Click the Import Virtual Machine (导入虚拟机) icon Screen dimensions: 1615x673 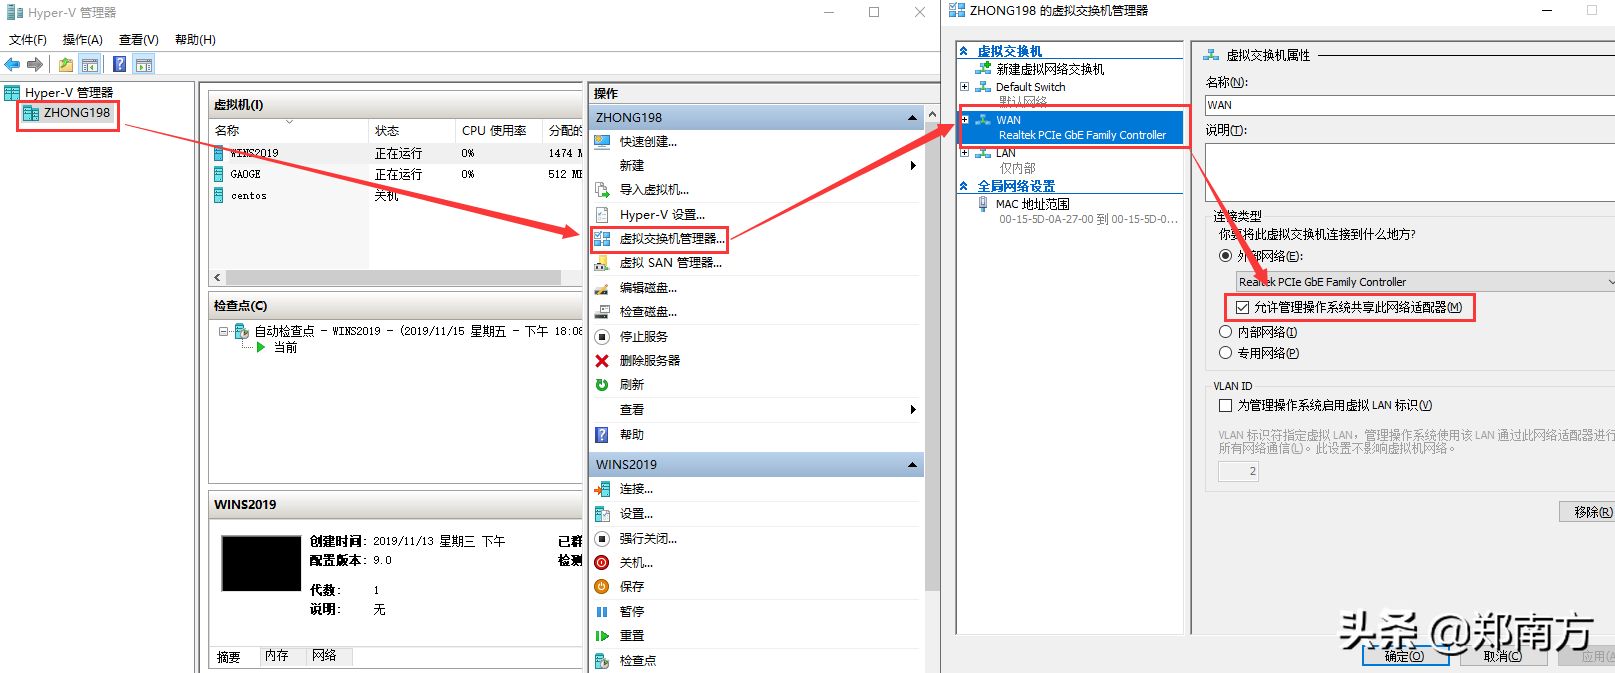click(x=602, y=189)
